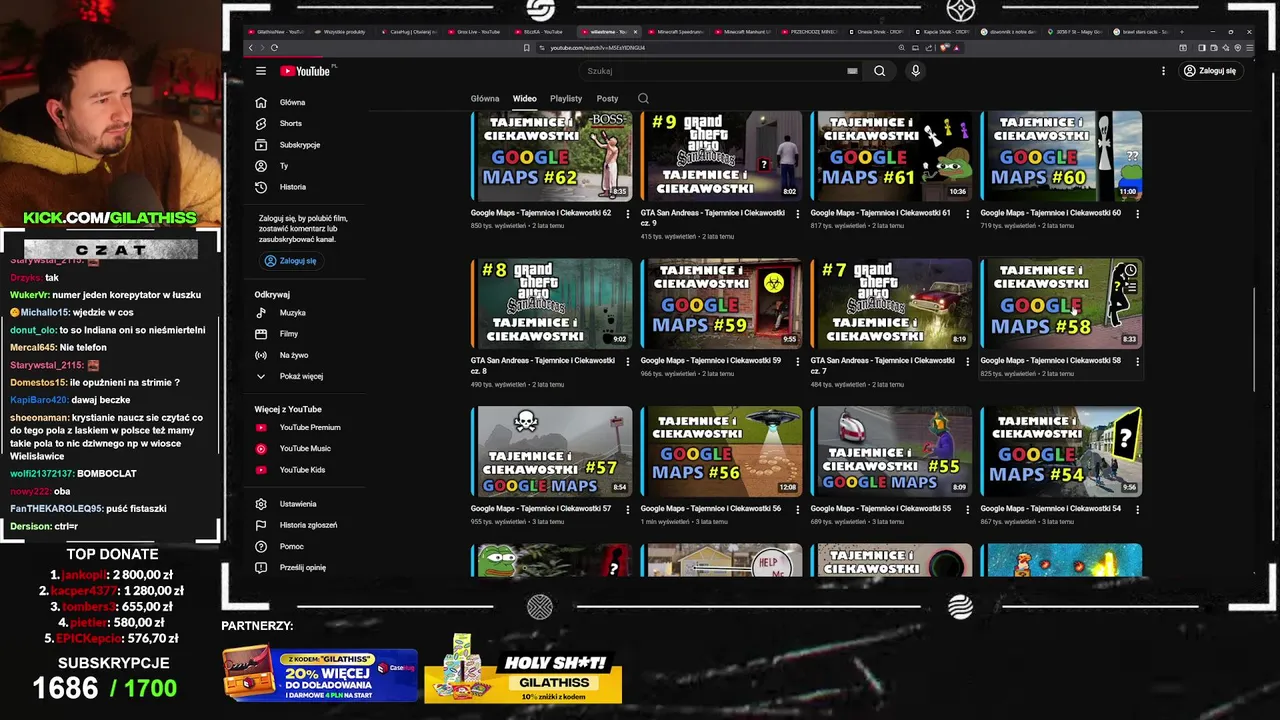
Task: Switch to the CaseHug browser tab
Action: [x=409, y=32]
